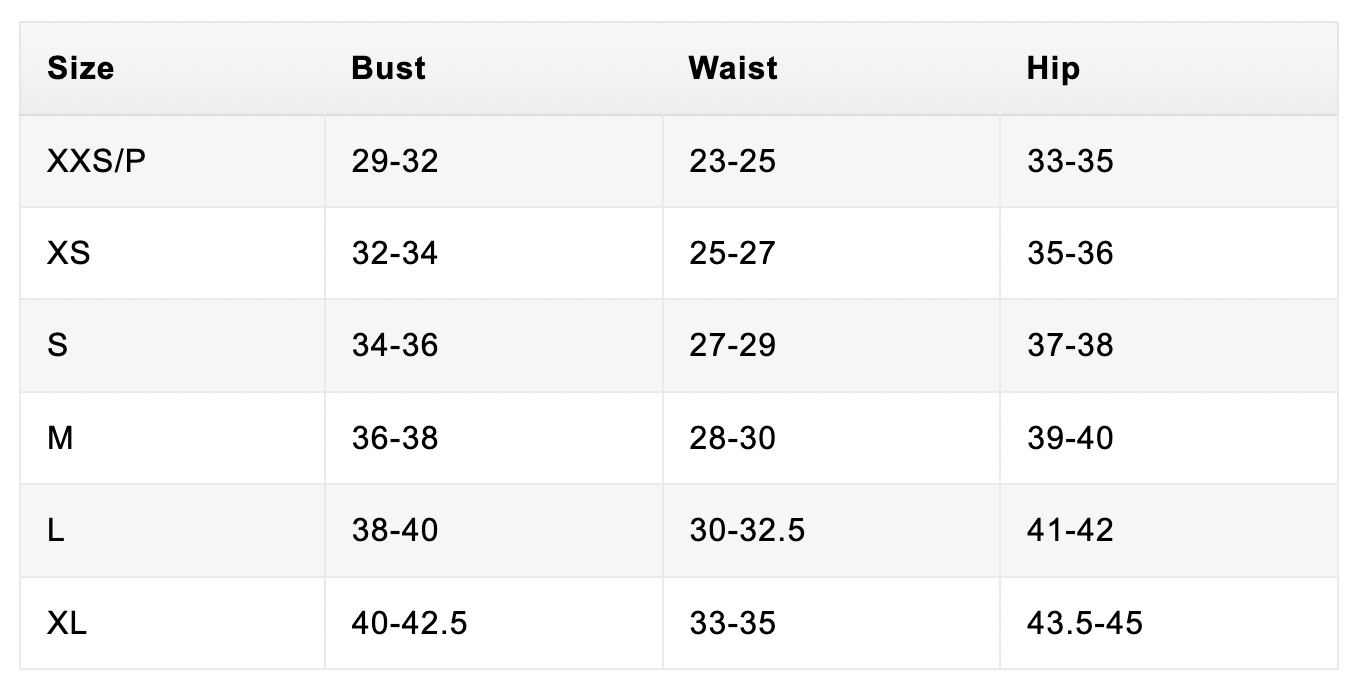Click the 23-25 waist measurement cell

pyautogui.click(x=732, y=161)
